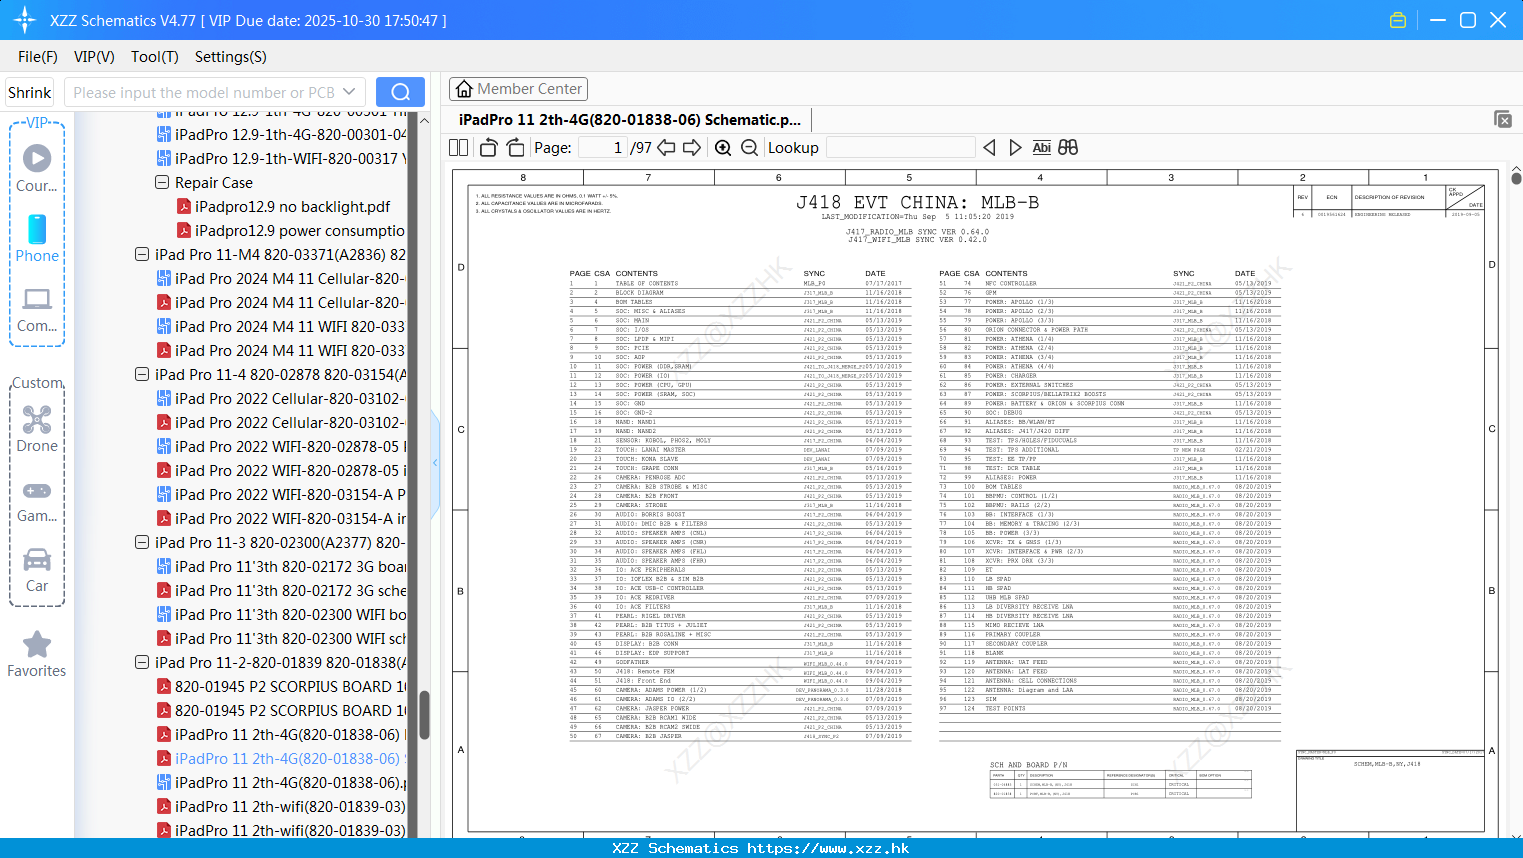Open the VIP(V) menu
1523x858 pixels.
tap(94, 57)
